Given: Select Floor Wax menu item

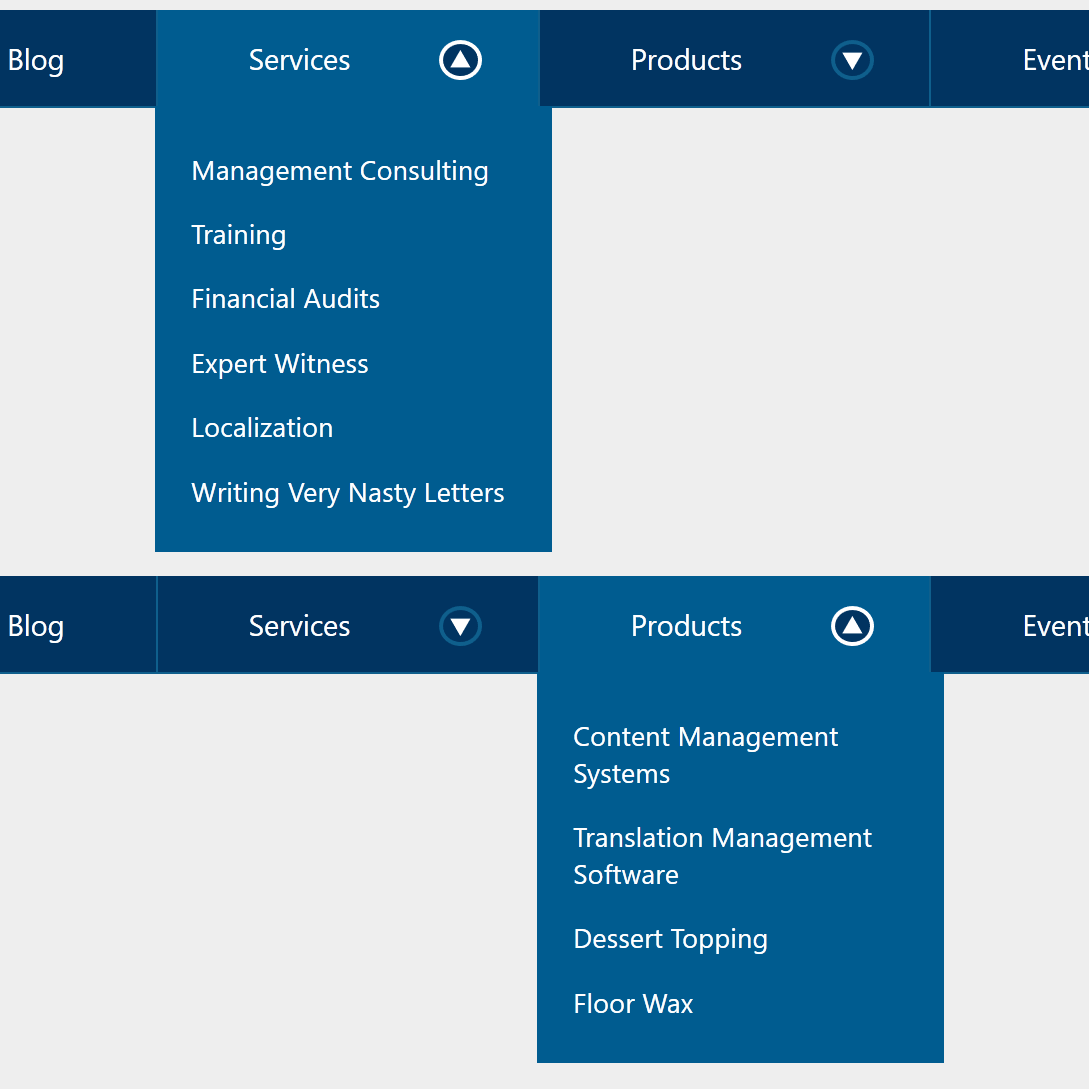Looking at the screenshot, I should click(x=633, y=1004).
